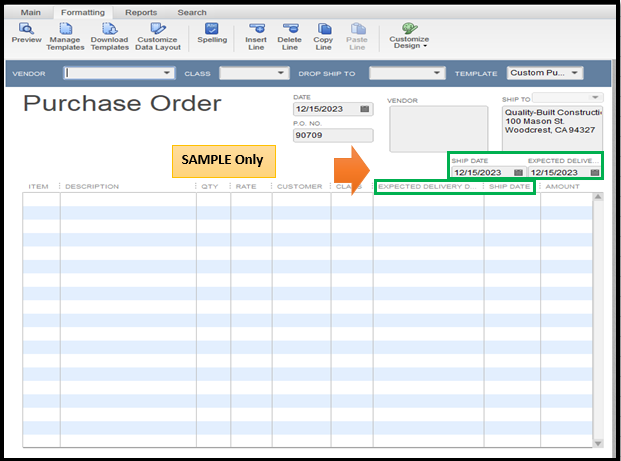Click the CUSTOMER column header

pyautogui.click(x=299, y=187)
